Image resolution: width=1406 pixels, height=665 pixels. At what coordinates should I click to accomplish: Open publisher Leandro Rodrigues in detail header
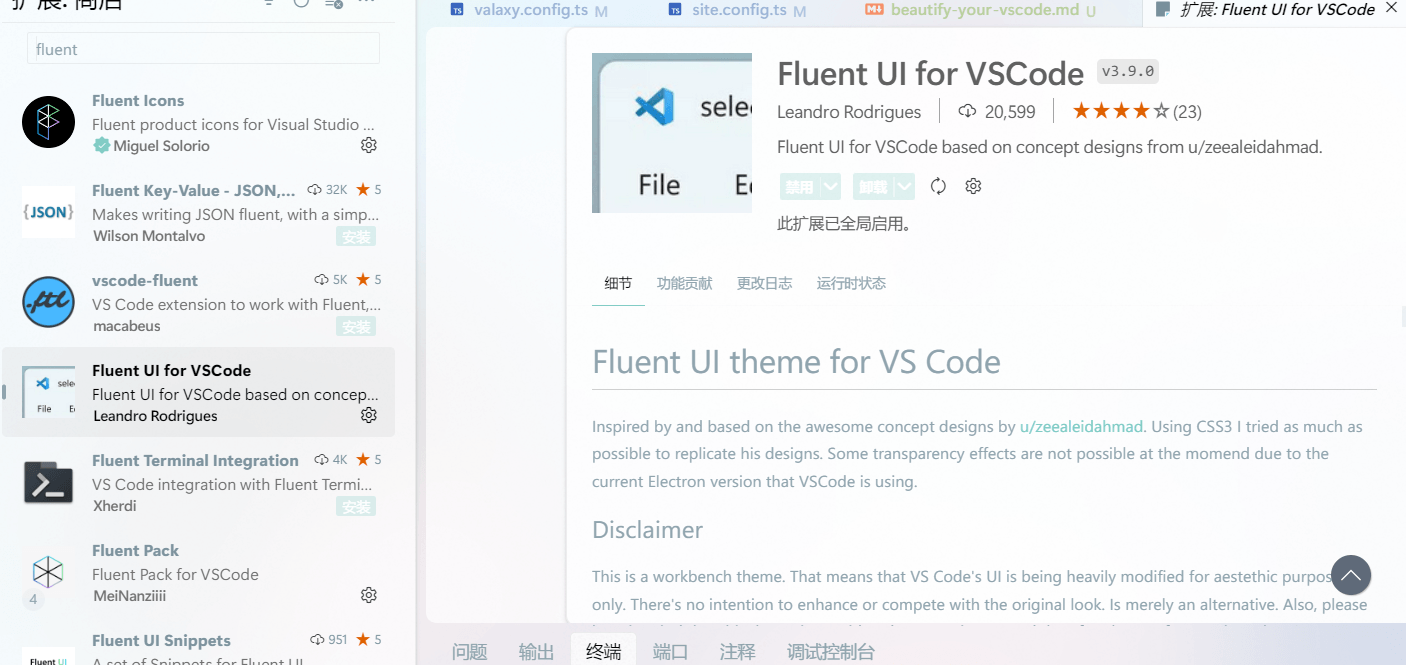tap(849, 112)
